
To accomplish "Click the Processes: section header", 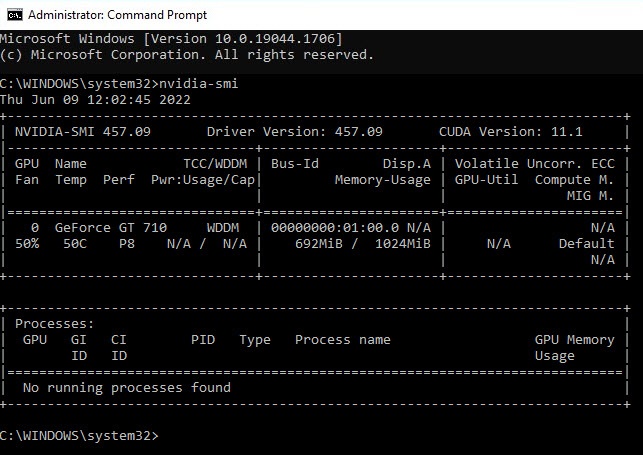I will tap(54, 324).
